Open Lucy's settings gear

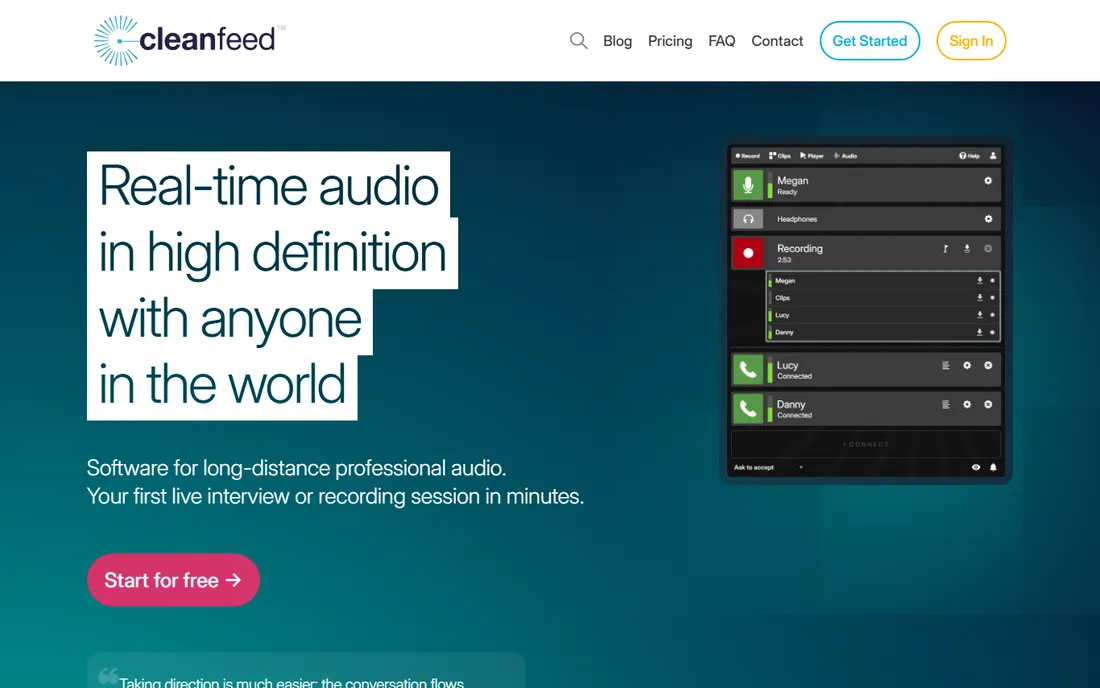967,365
